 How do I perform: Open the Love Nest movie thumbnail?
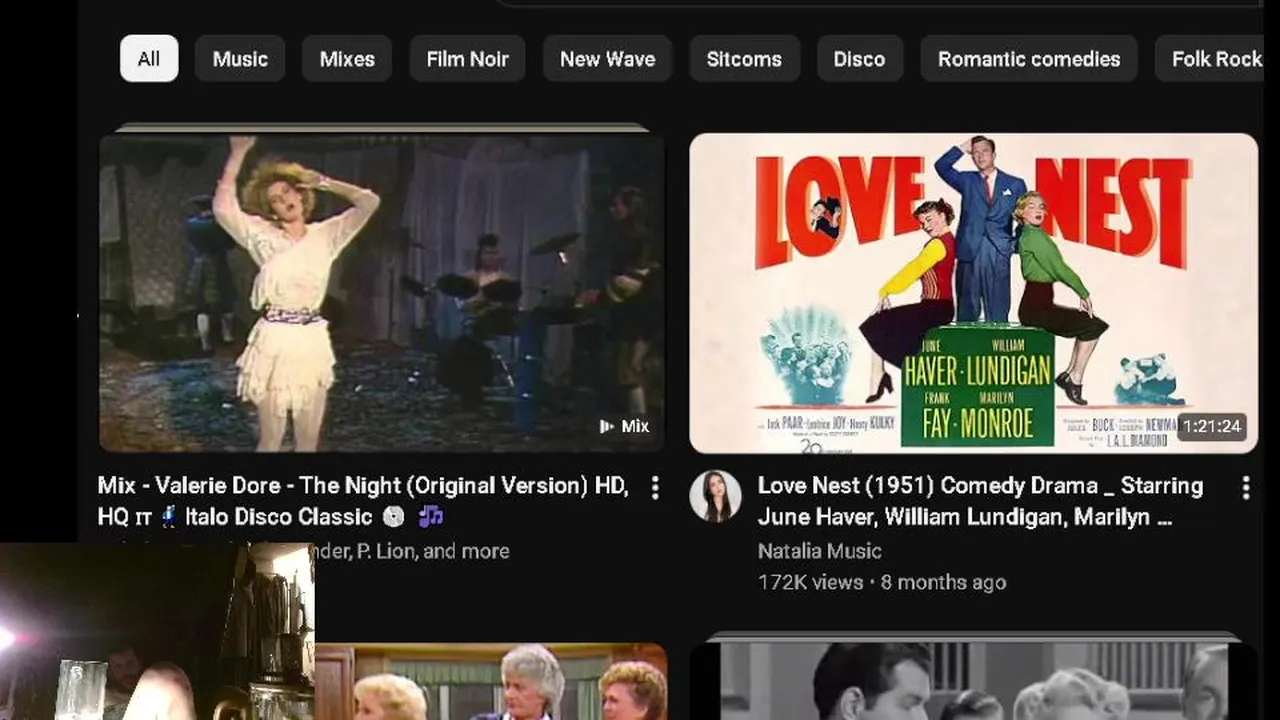tap(974, 293)
